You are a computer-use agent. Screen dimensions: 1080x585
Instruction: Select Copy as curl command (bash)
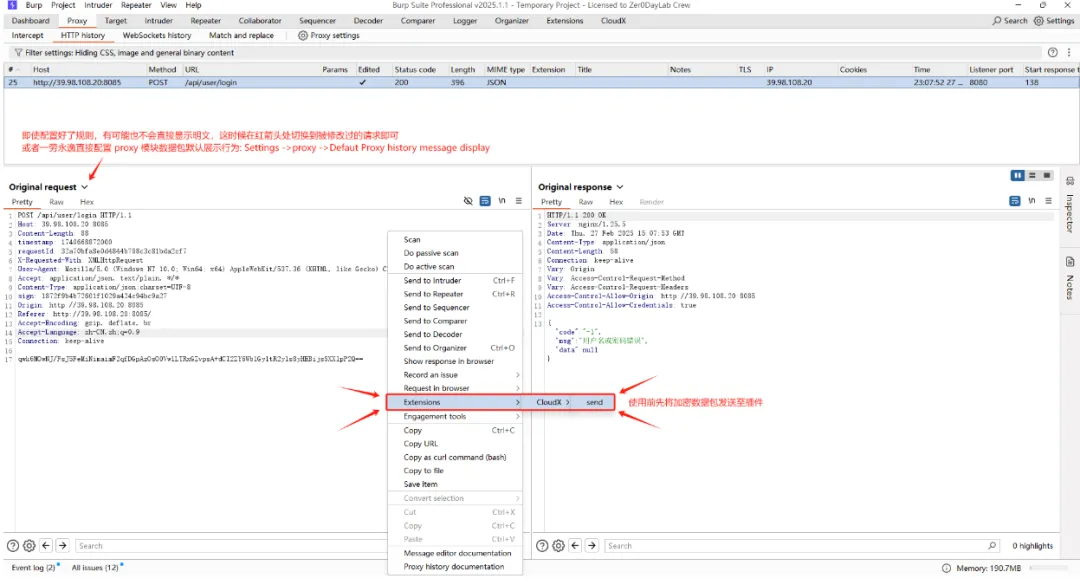(x=454, y=457)
